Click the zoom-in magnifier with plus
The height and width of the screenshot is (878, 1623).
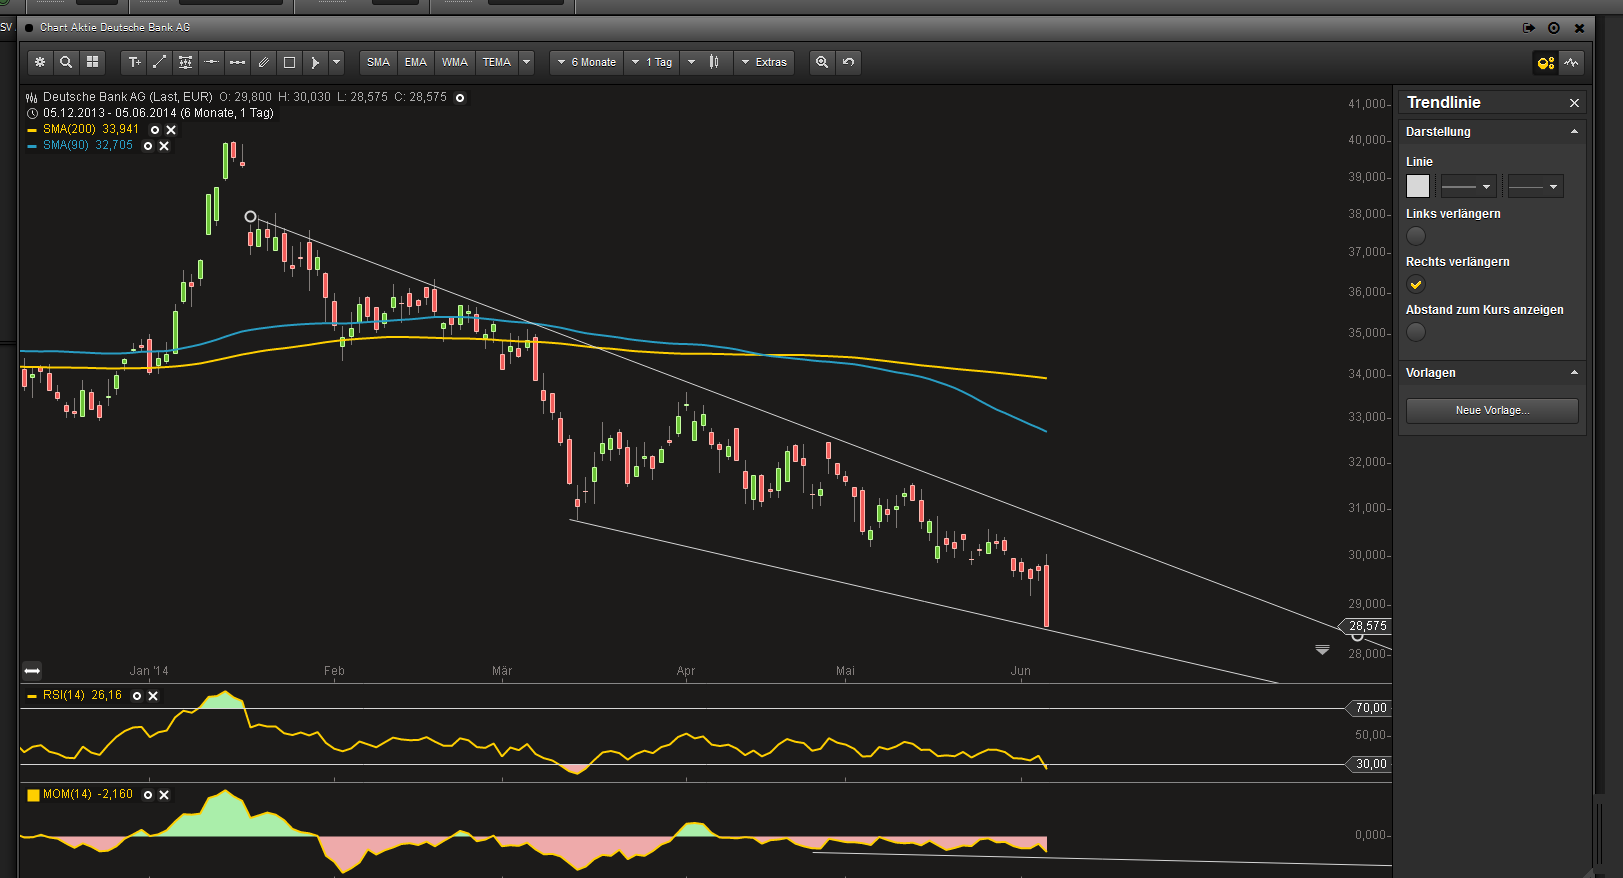(x=822, y=62)
